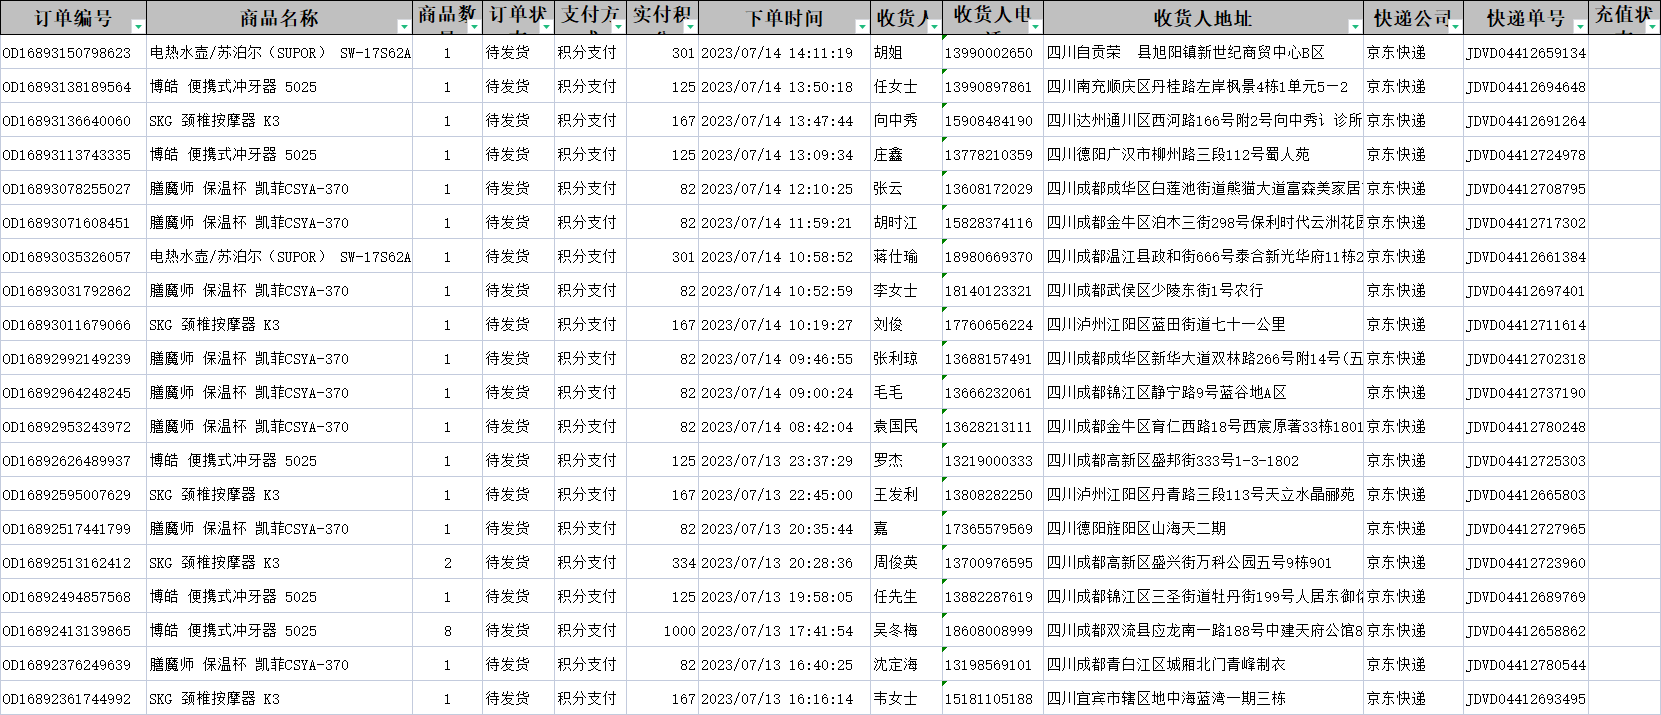Select address 四川宜宾市辖区地中海蓝湾一期三栋
The width and height of the screenshot is (1661, 715).
tap(1166, 699)
